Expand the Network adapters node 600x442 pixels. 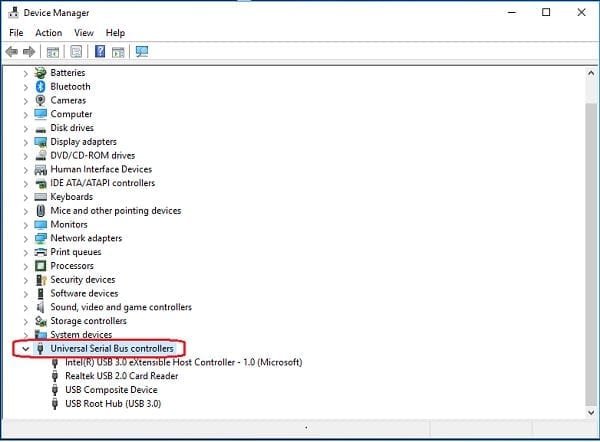(x=25, y=239)
